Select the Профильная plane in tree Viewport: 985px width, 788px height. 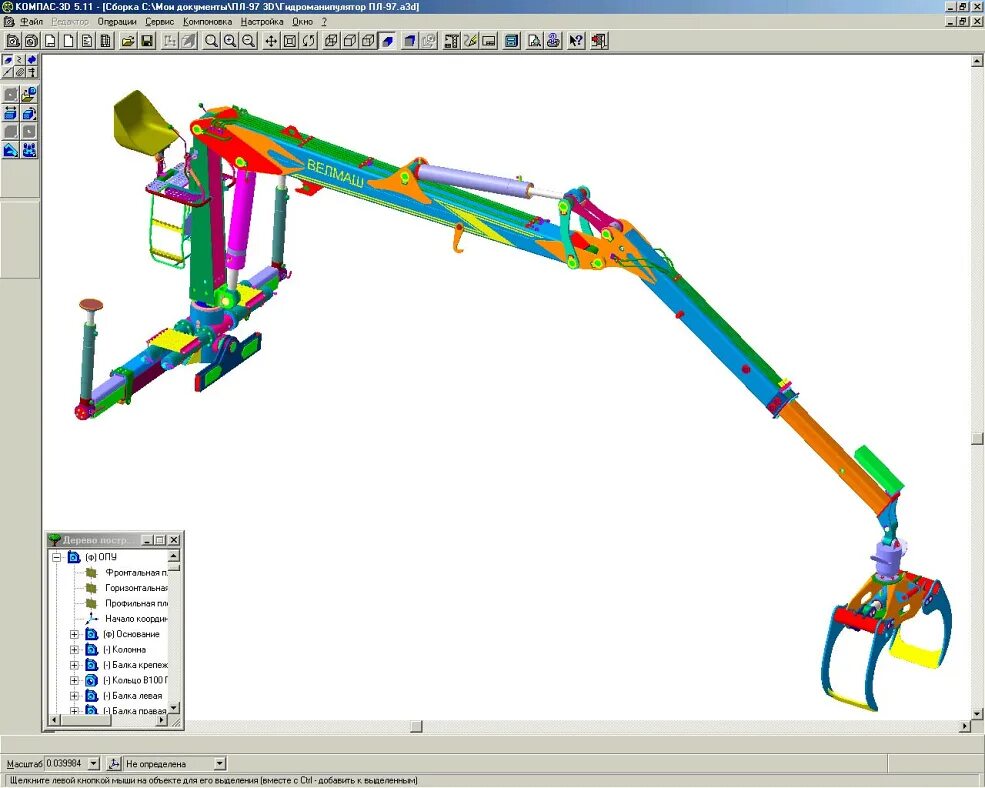click(x=136, y=604)
